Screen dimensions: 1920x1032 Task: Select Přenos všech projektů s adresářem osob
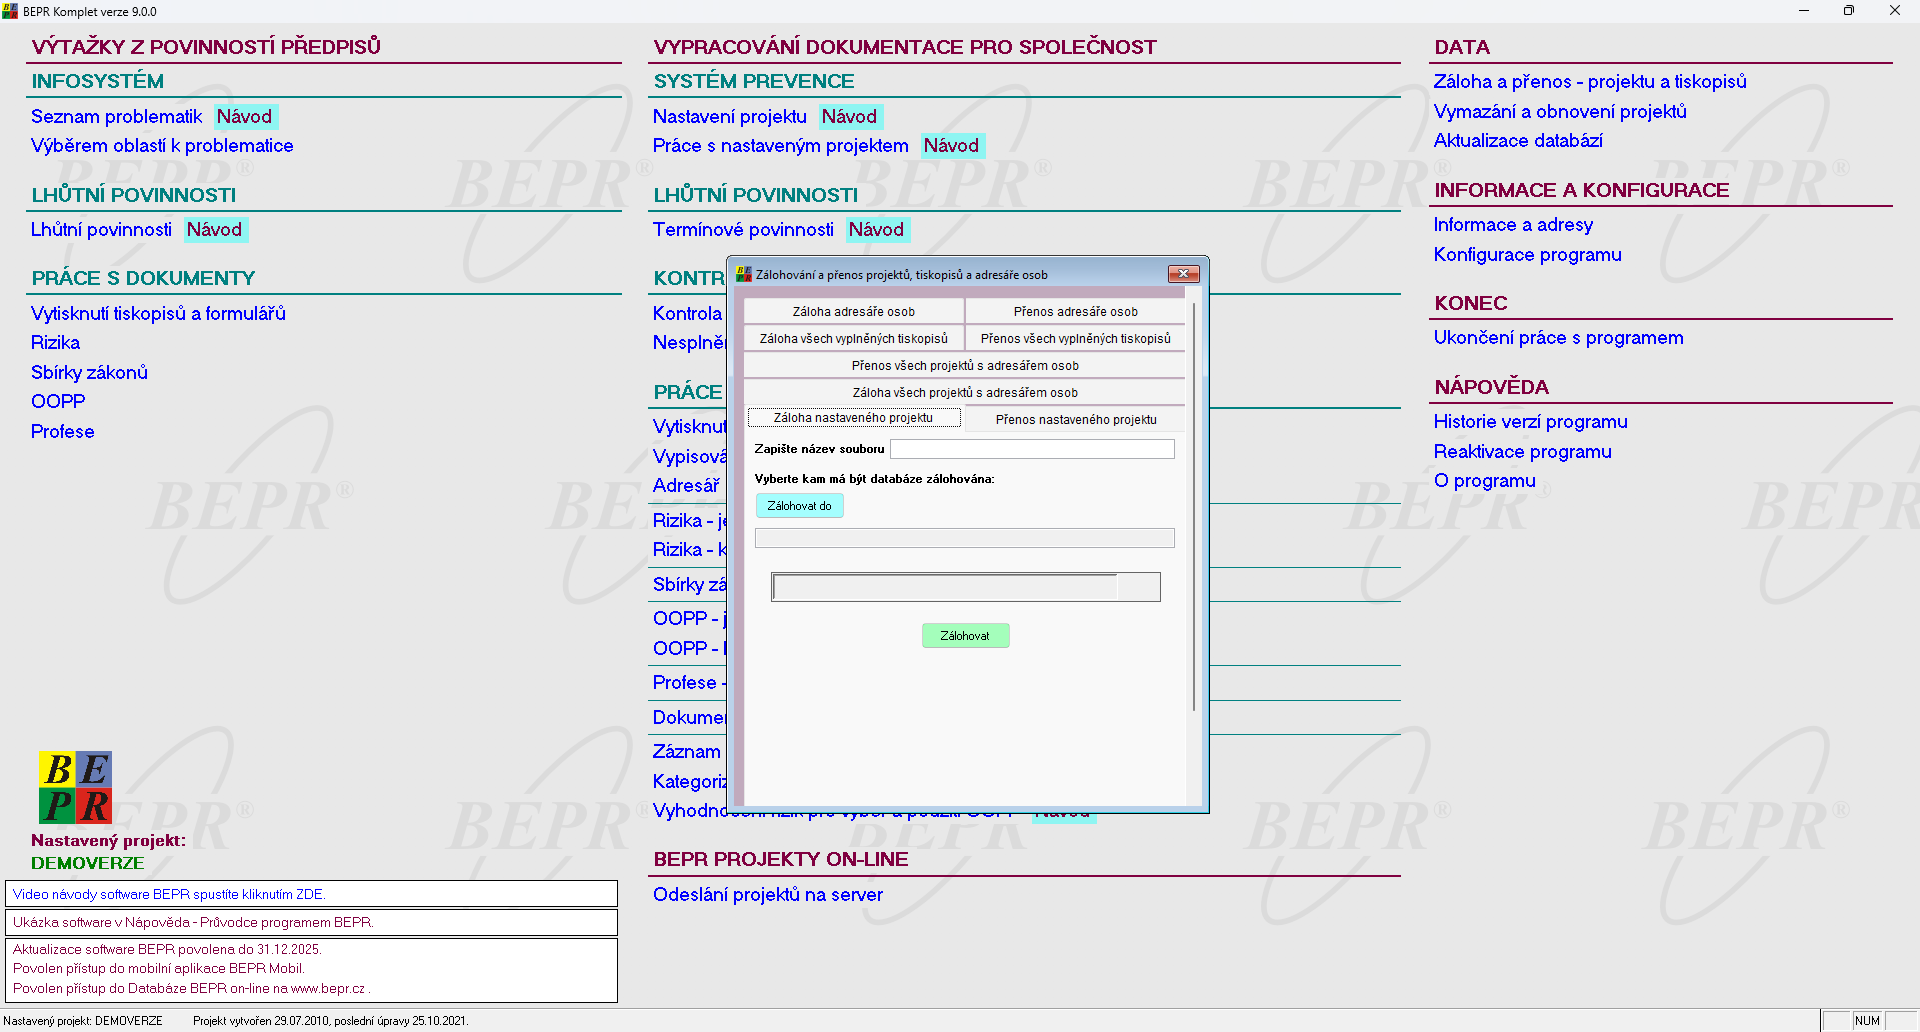click(x=965, y=366)
